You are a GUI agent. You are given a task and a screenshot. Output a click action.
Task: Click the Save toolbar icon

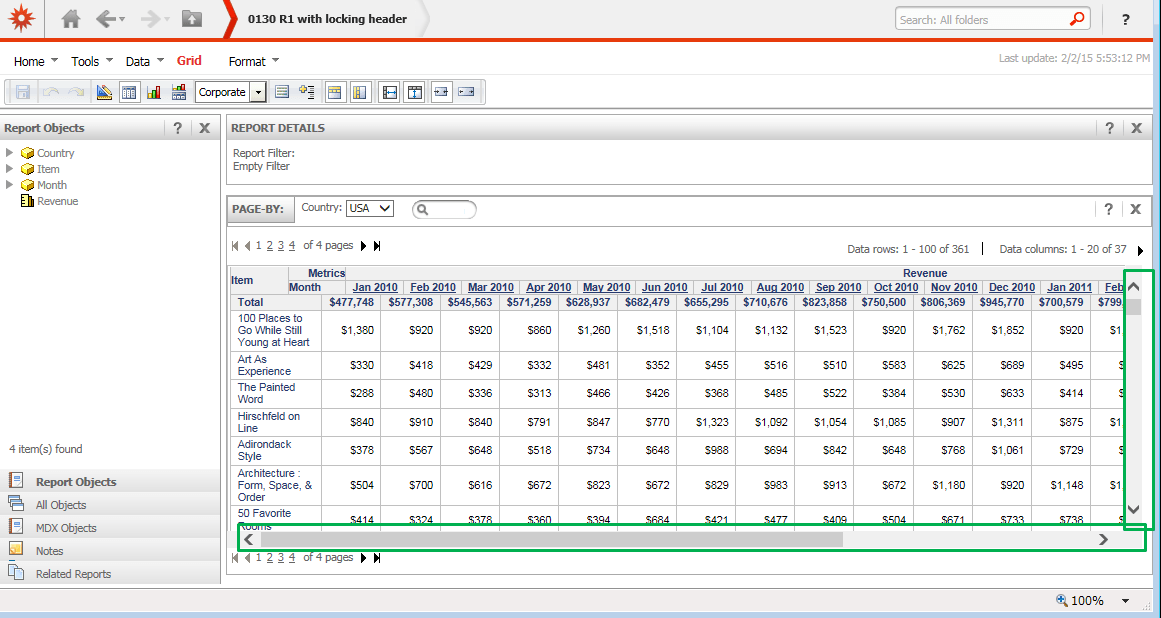23,92
